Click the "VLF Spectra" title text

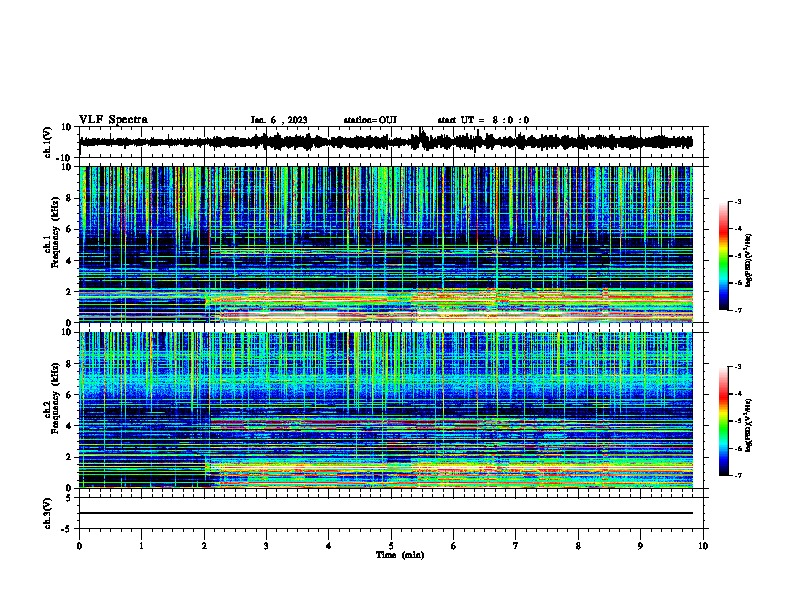(113, 119)
